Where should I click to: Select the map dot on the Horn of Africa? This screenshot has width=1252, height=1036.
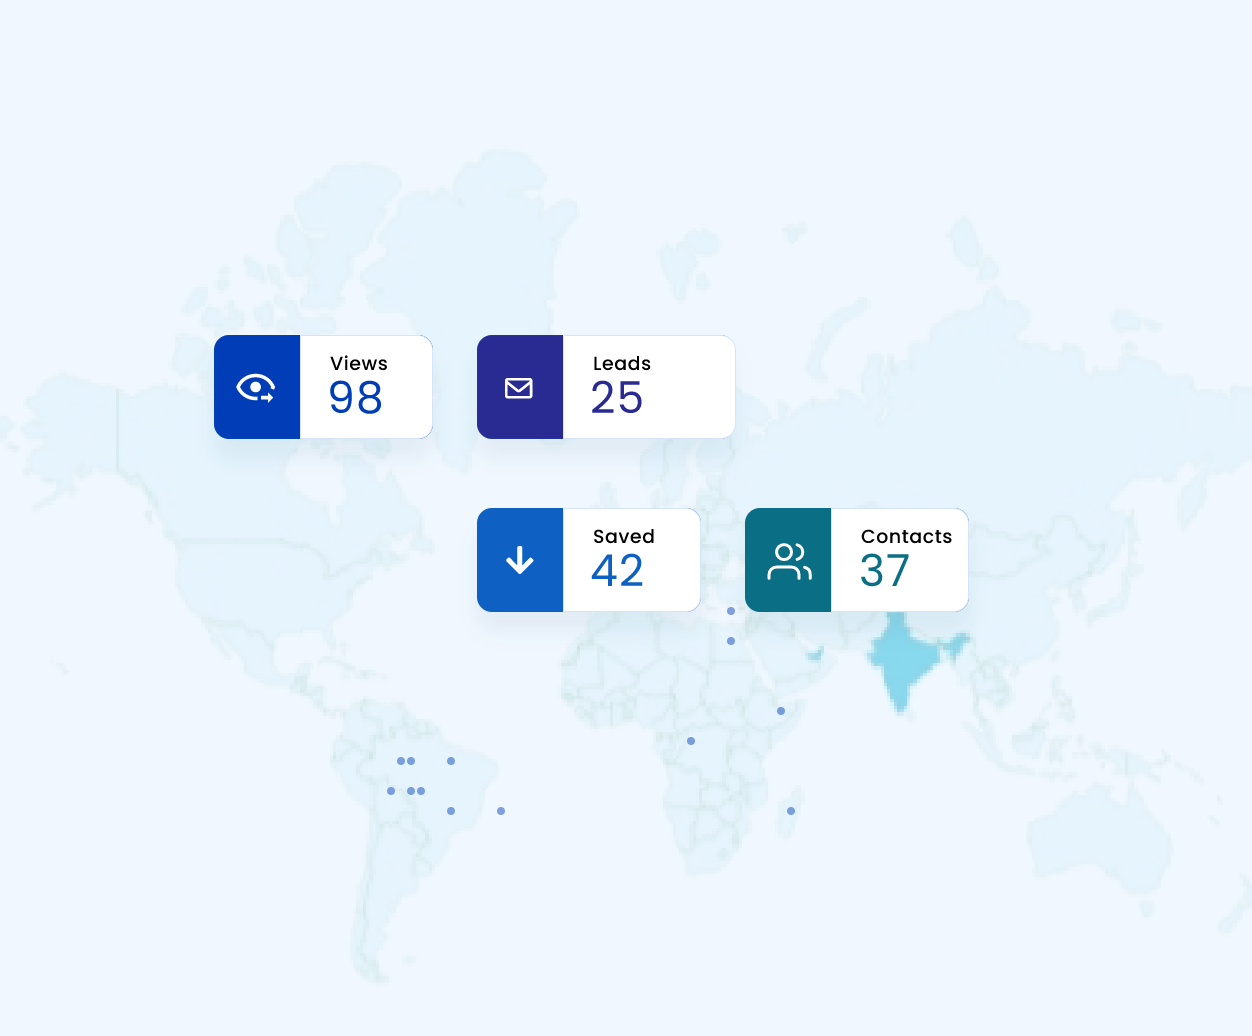[x=781, y=711]
